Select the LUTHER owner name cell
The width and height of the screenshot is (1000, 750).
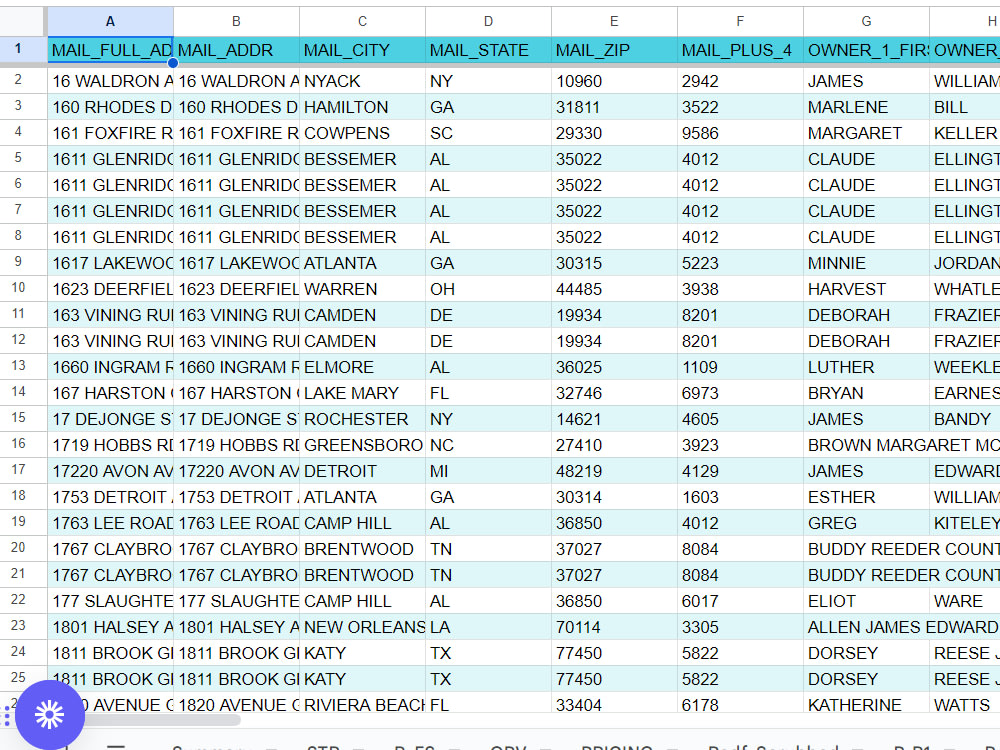point(866,367)
